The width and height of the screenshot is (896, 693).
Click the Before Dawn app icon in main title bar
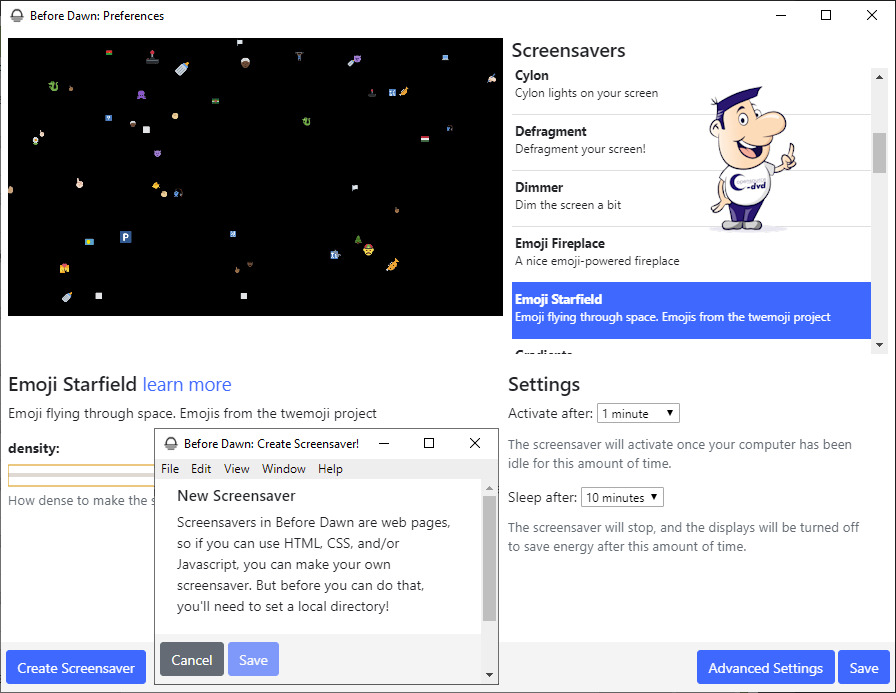pos(17,16)
